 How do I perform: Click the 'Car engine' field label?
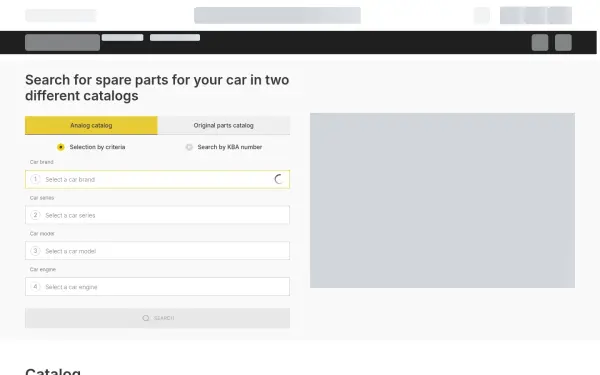click(x=43, y=269)
